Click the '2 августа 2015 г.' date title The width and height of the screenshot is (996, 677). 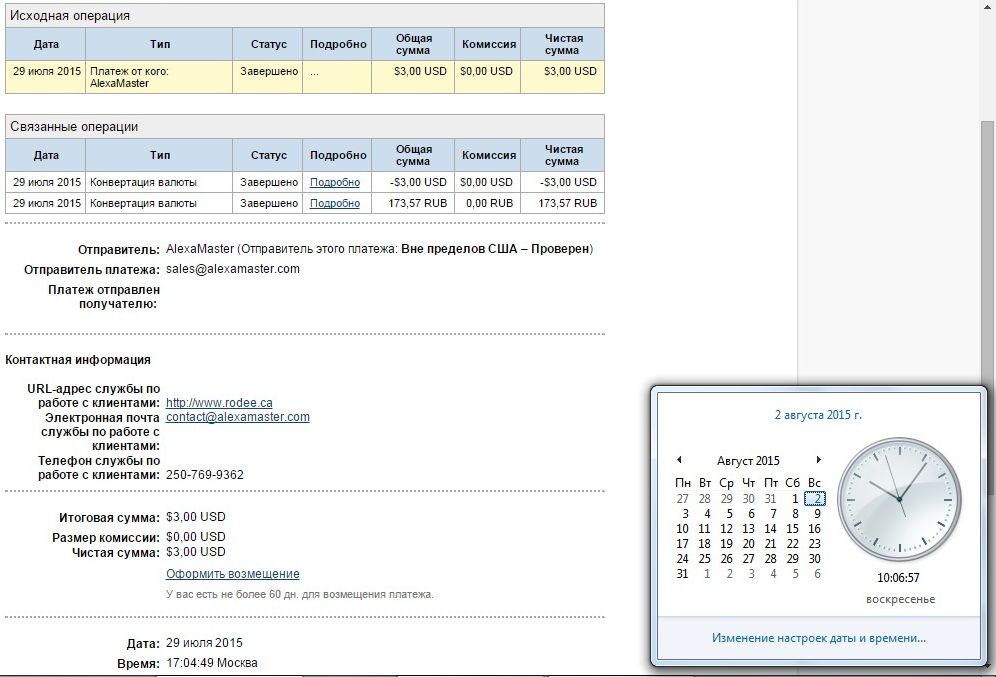818,415
